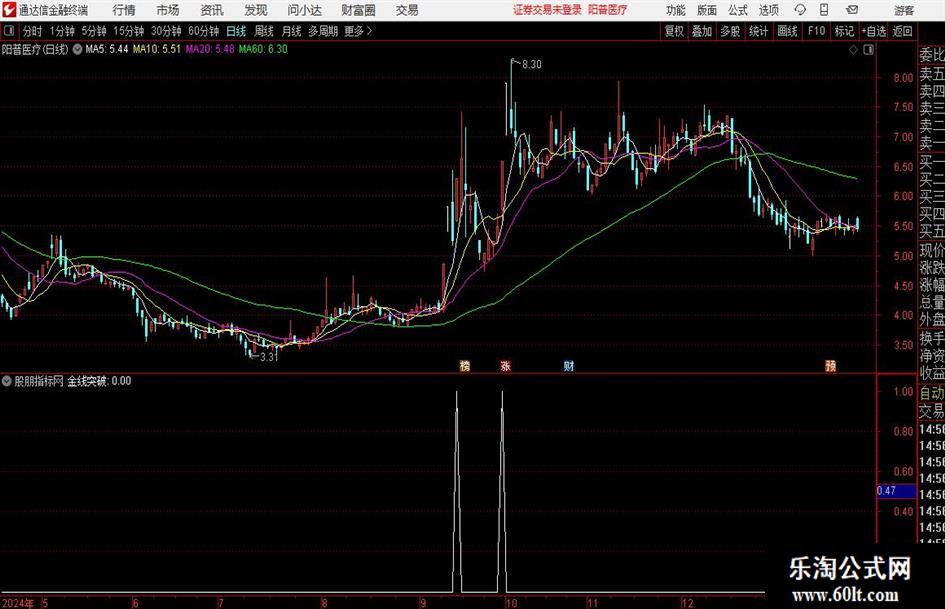Click the 2024年 date axis label
This screenshot has width=945, height=609.
point(18,603)
